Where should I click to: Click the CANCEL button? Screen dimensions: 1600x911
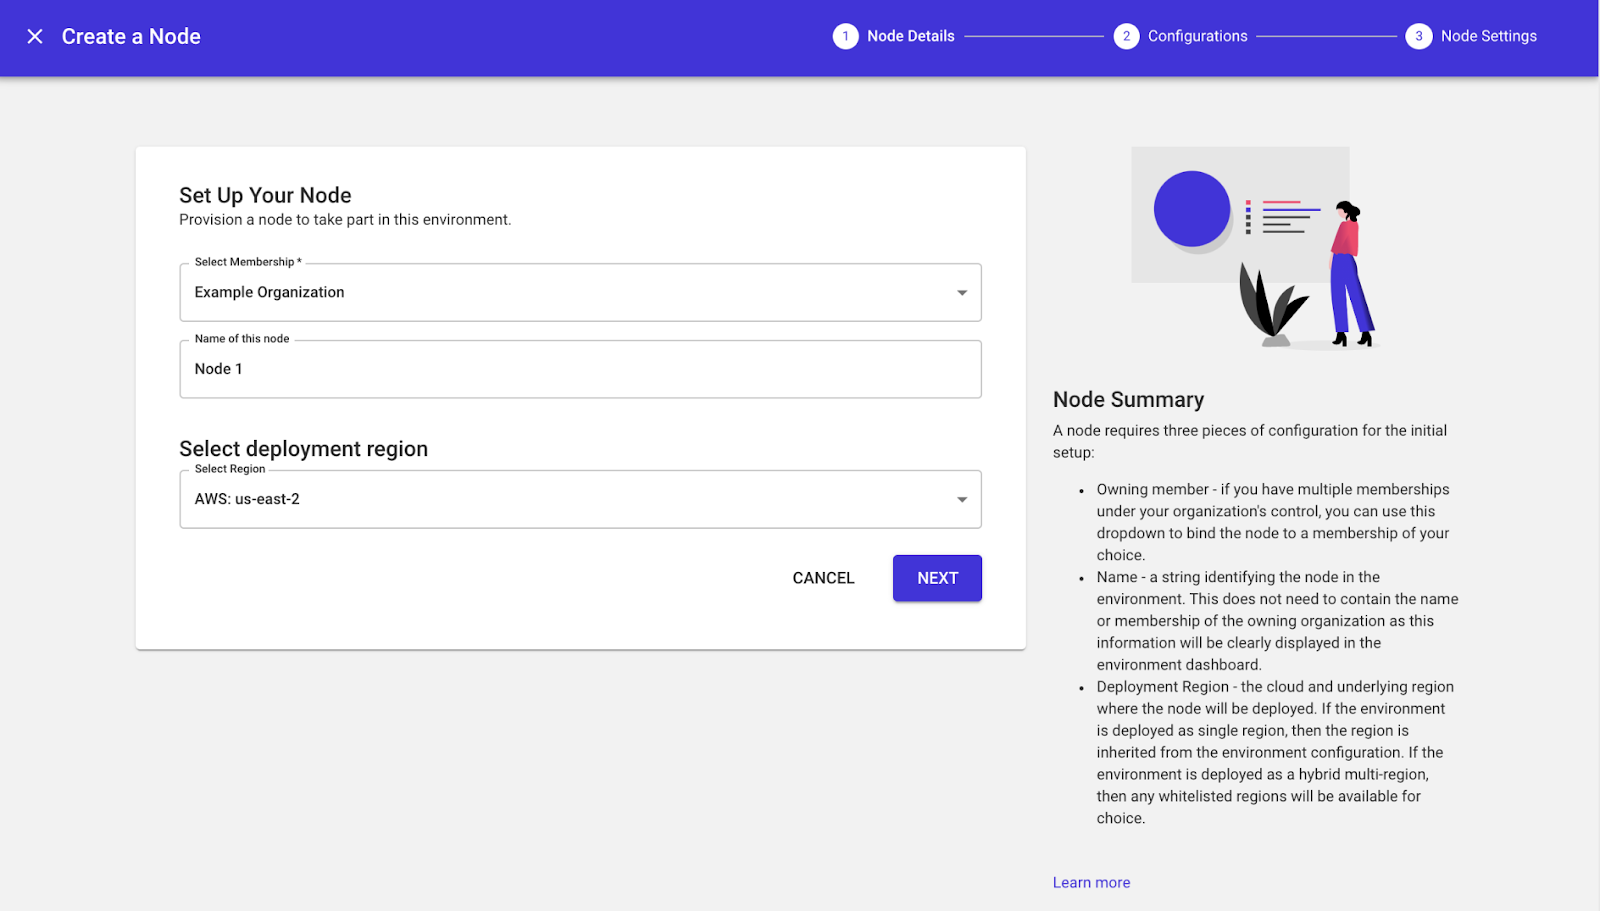point(822,577)
